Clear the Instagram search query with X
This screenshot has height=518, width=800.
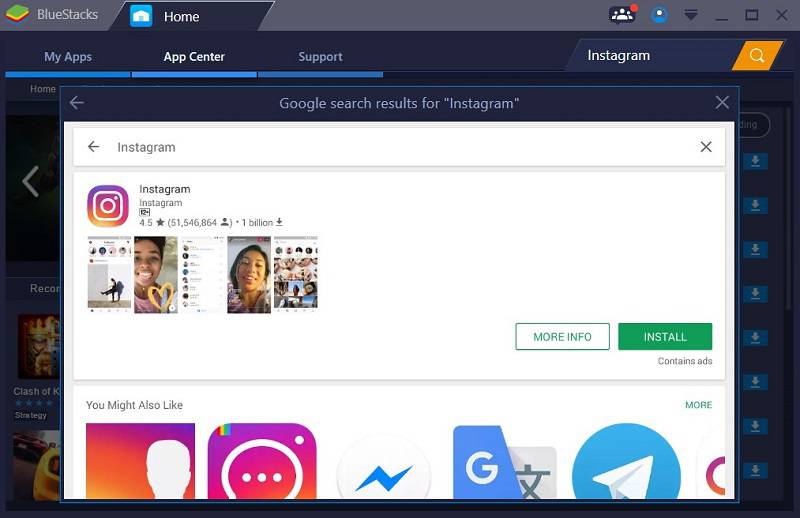coord(706,147)
